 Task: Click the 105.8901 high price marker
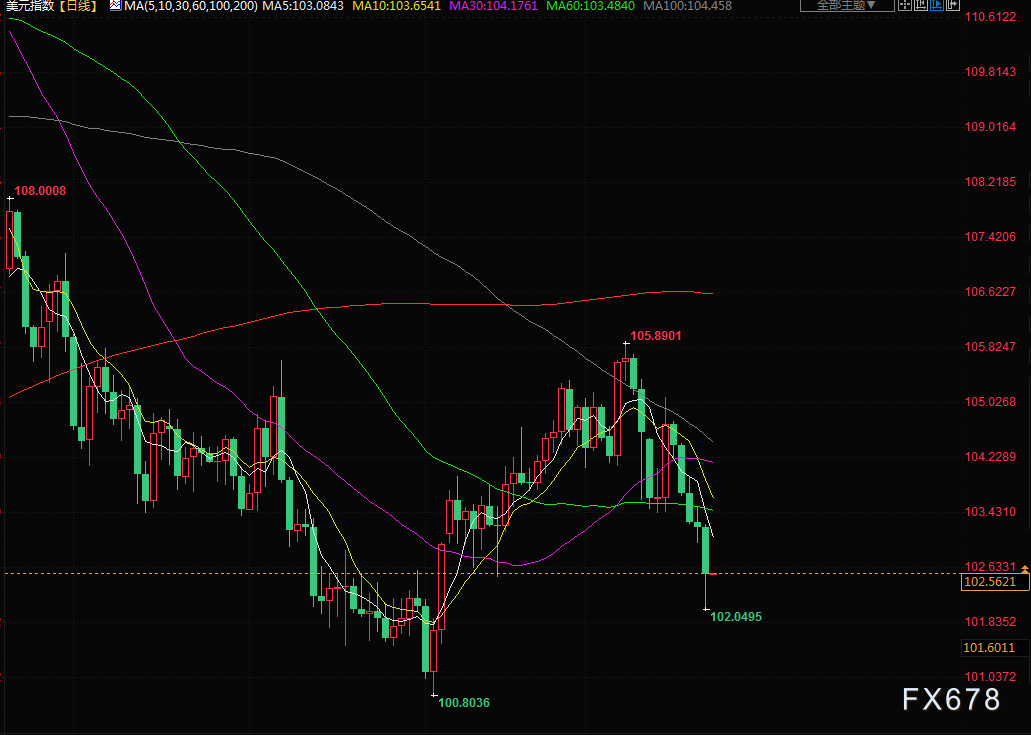pos(656,336)
